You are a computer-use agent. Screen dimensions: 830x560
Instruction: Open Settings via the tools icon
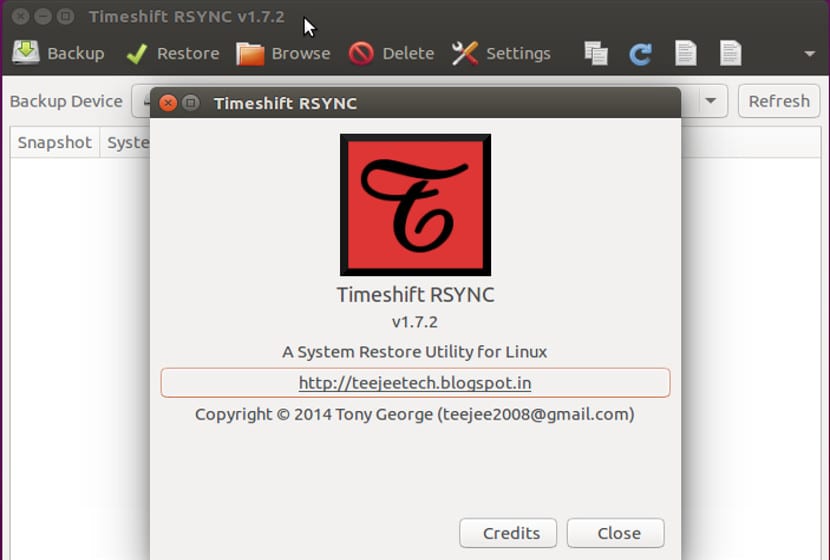[465, 53]
